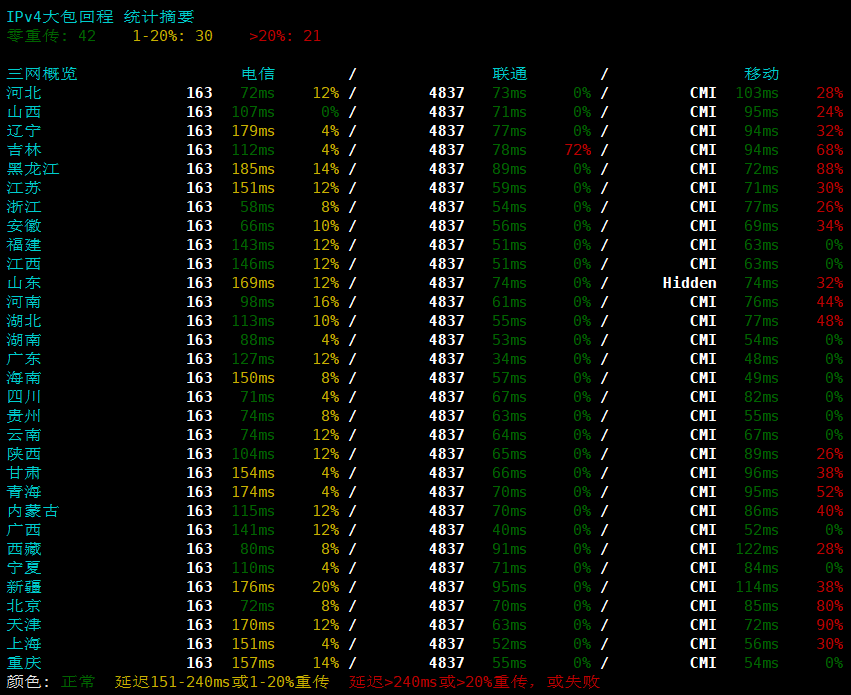Select the '>20%: 21' summary text
The image size is (851, 695).
(x=285, y=36)
